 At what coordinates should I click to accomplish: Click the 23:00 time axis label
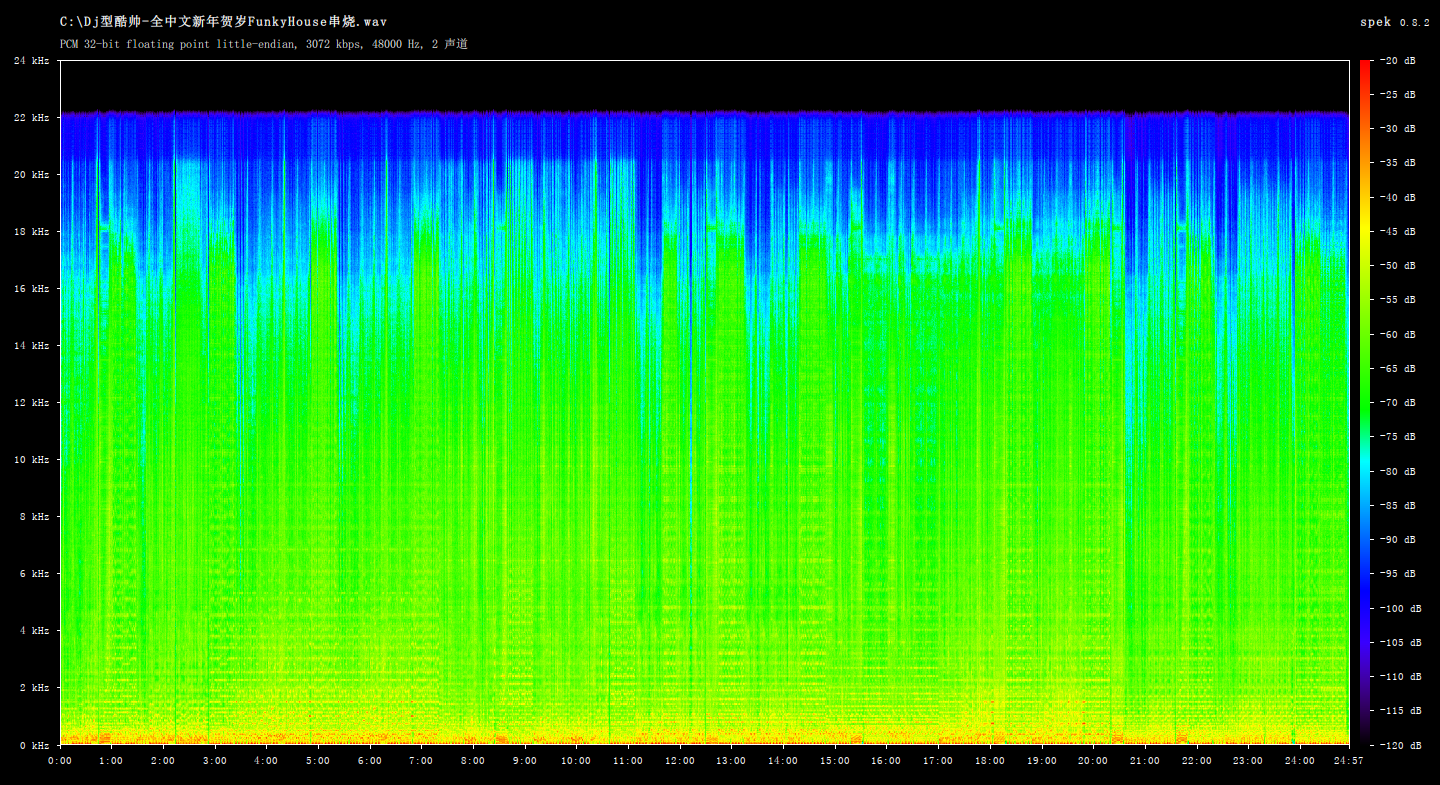pyautogui.click(x=1248, y=761)
